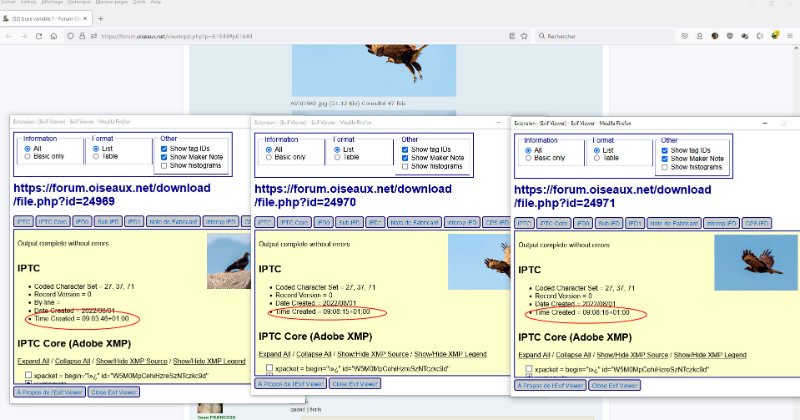Toggle xpacket checkbox in the 24970 window
The width and height of the screenshot is (800, 420).
tap(269, 367)
